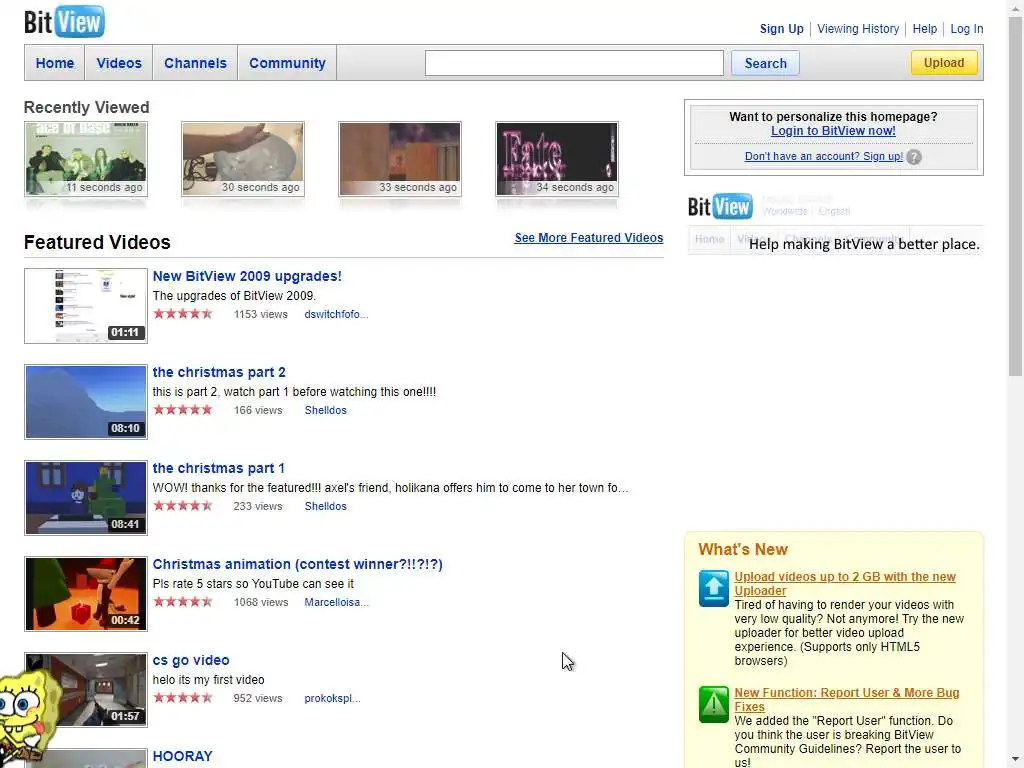Image resolution: width=1024 pixels, height=768 pixels.
Task: Click Don't have an account? Sign up!
Action: (x=824, y=156)
